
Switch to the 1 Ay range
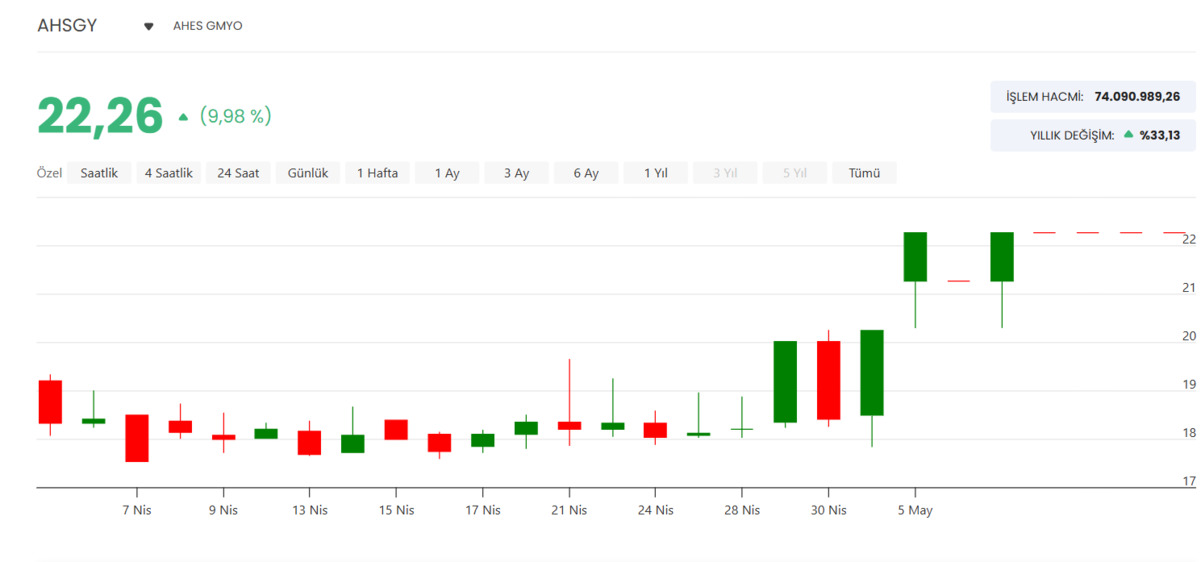pyautogui.click(x=447, y=173)
